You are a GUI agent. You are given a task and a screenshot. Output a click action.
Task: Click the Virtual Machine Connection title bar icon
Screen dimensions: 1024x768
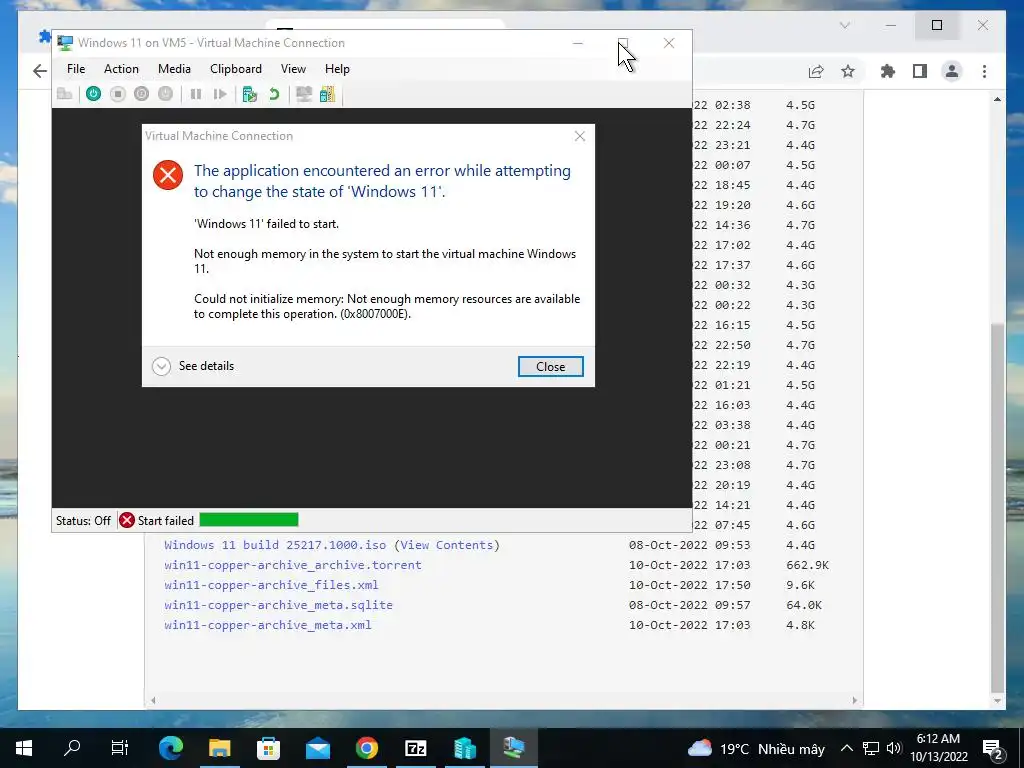65,43
